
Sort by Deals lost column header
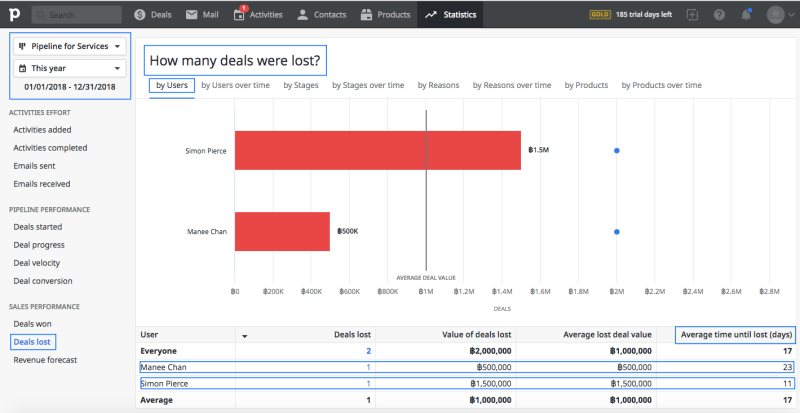352,335
